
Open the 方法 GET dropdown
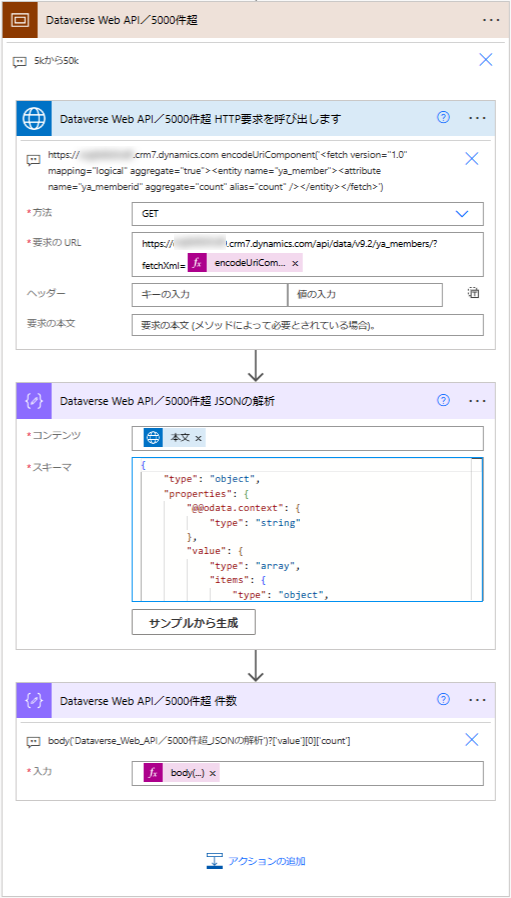point(308,214)
